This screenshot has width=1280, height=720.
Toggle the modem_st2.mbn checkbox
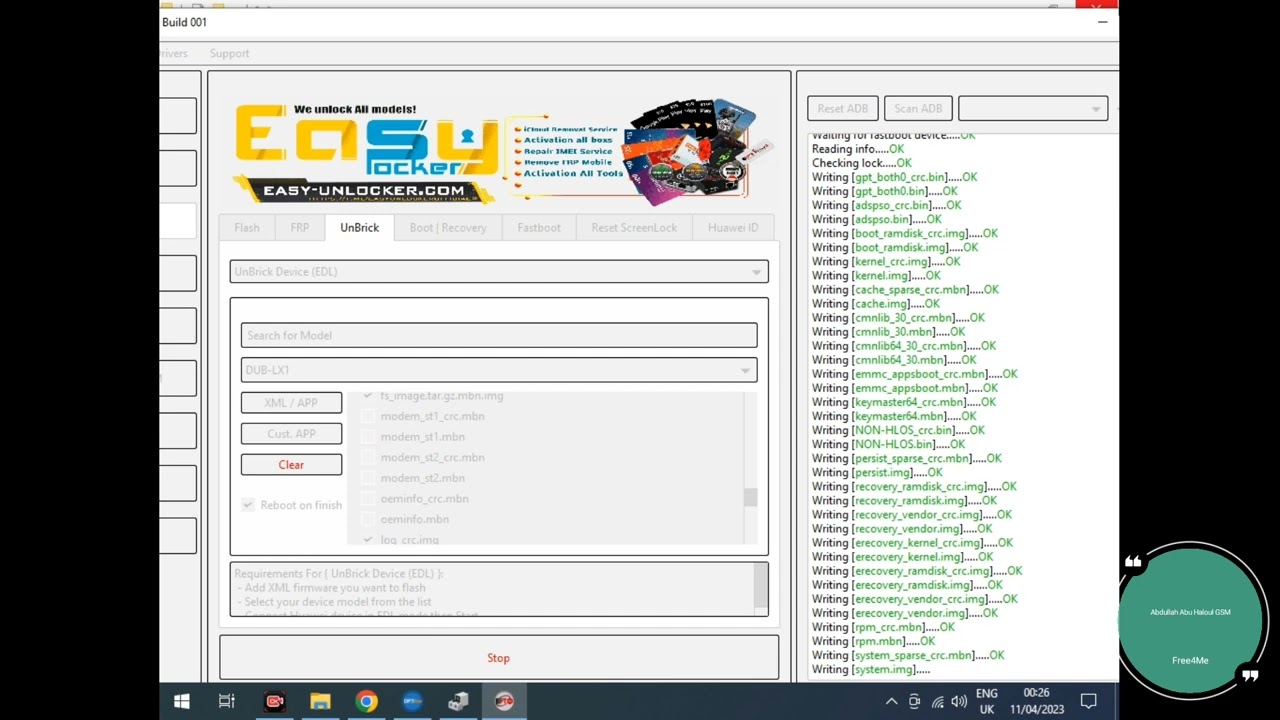(368, 478)
